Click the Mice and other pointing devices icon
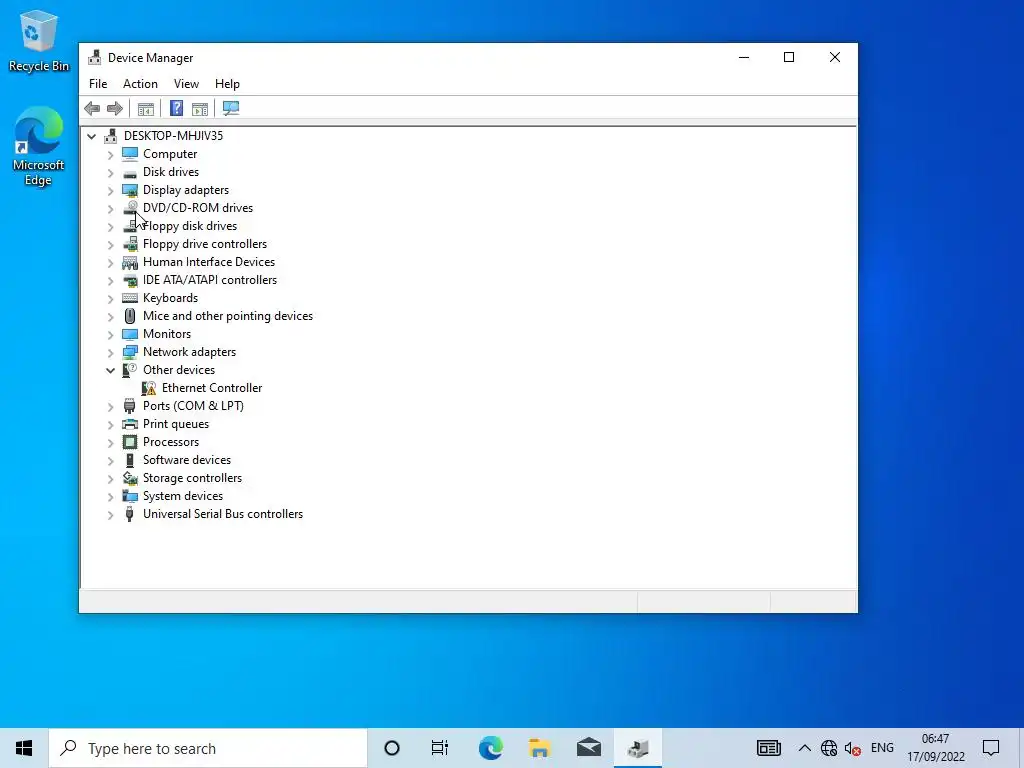The image size is (1024, 768). pyautogui.click(x=130, y=316)
